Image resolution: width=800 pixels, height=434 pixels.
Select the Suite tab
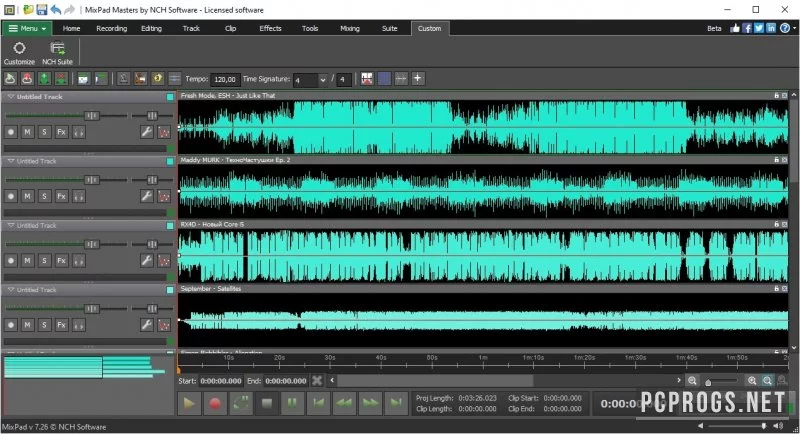pyautogui.click(x=390, y=29)
